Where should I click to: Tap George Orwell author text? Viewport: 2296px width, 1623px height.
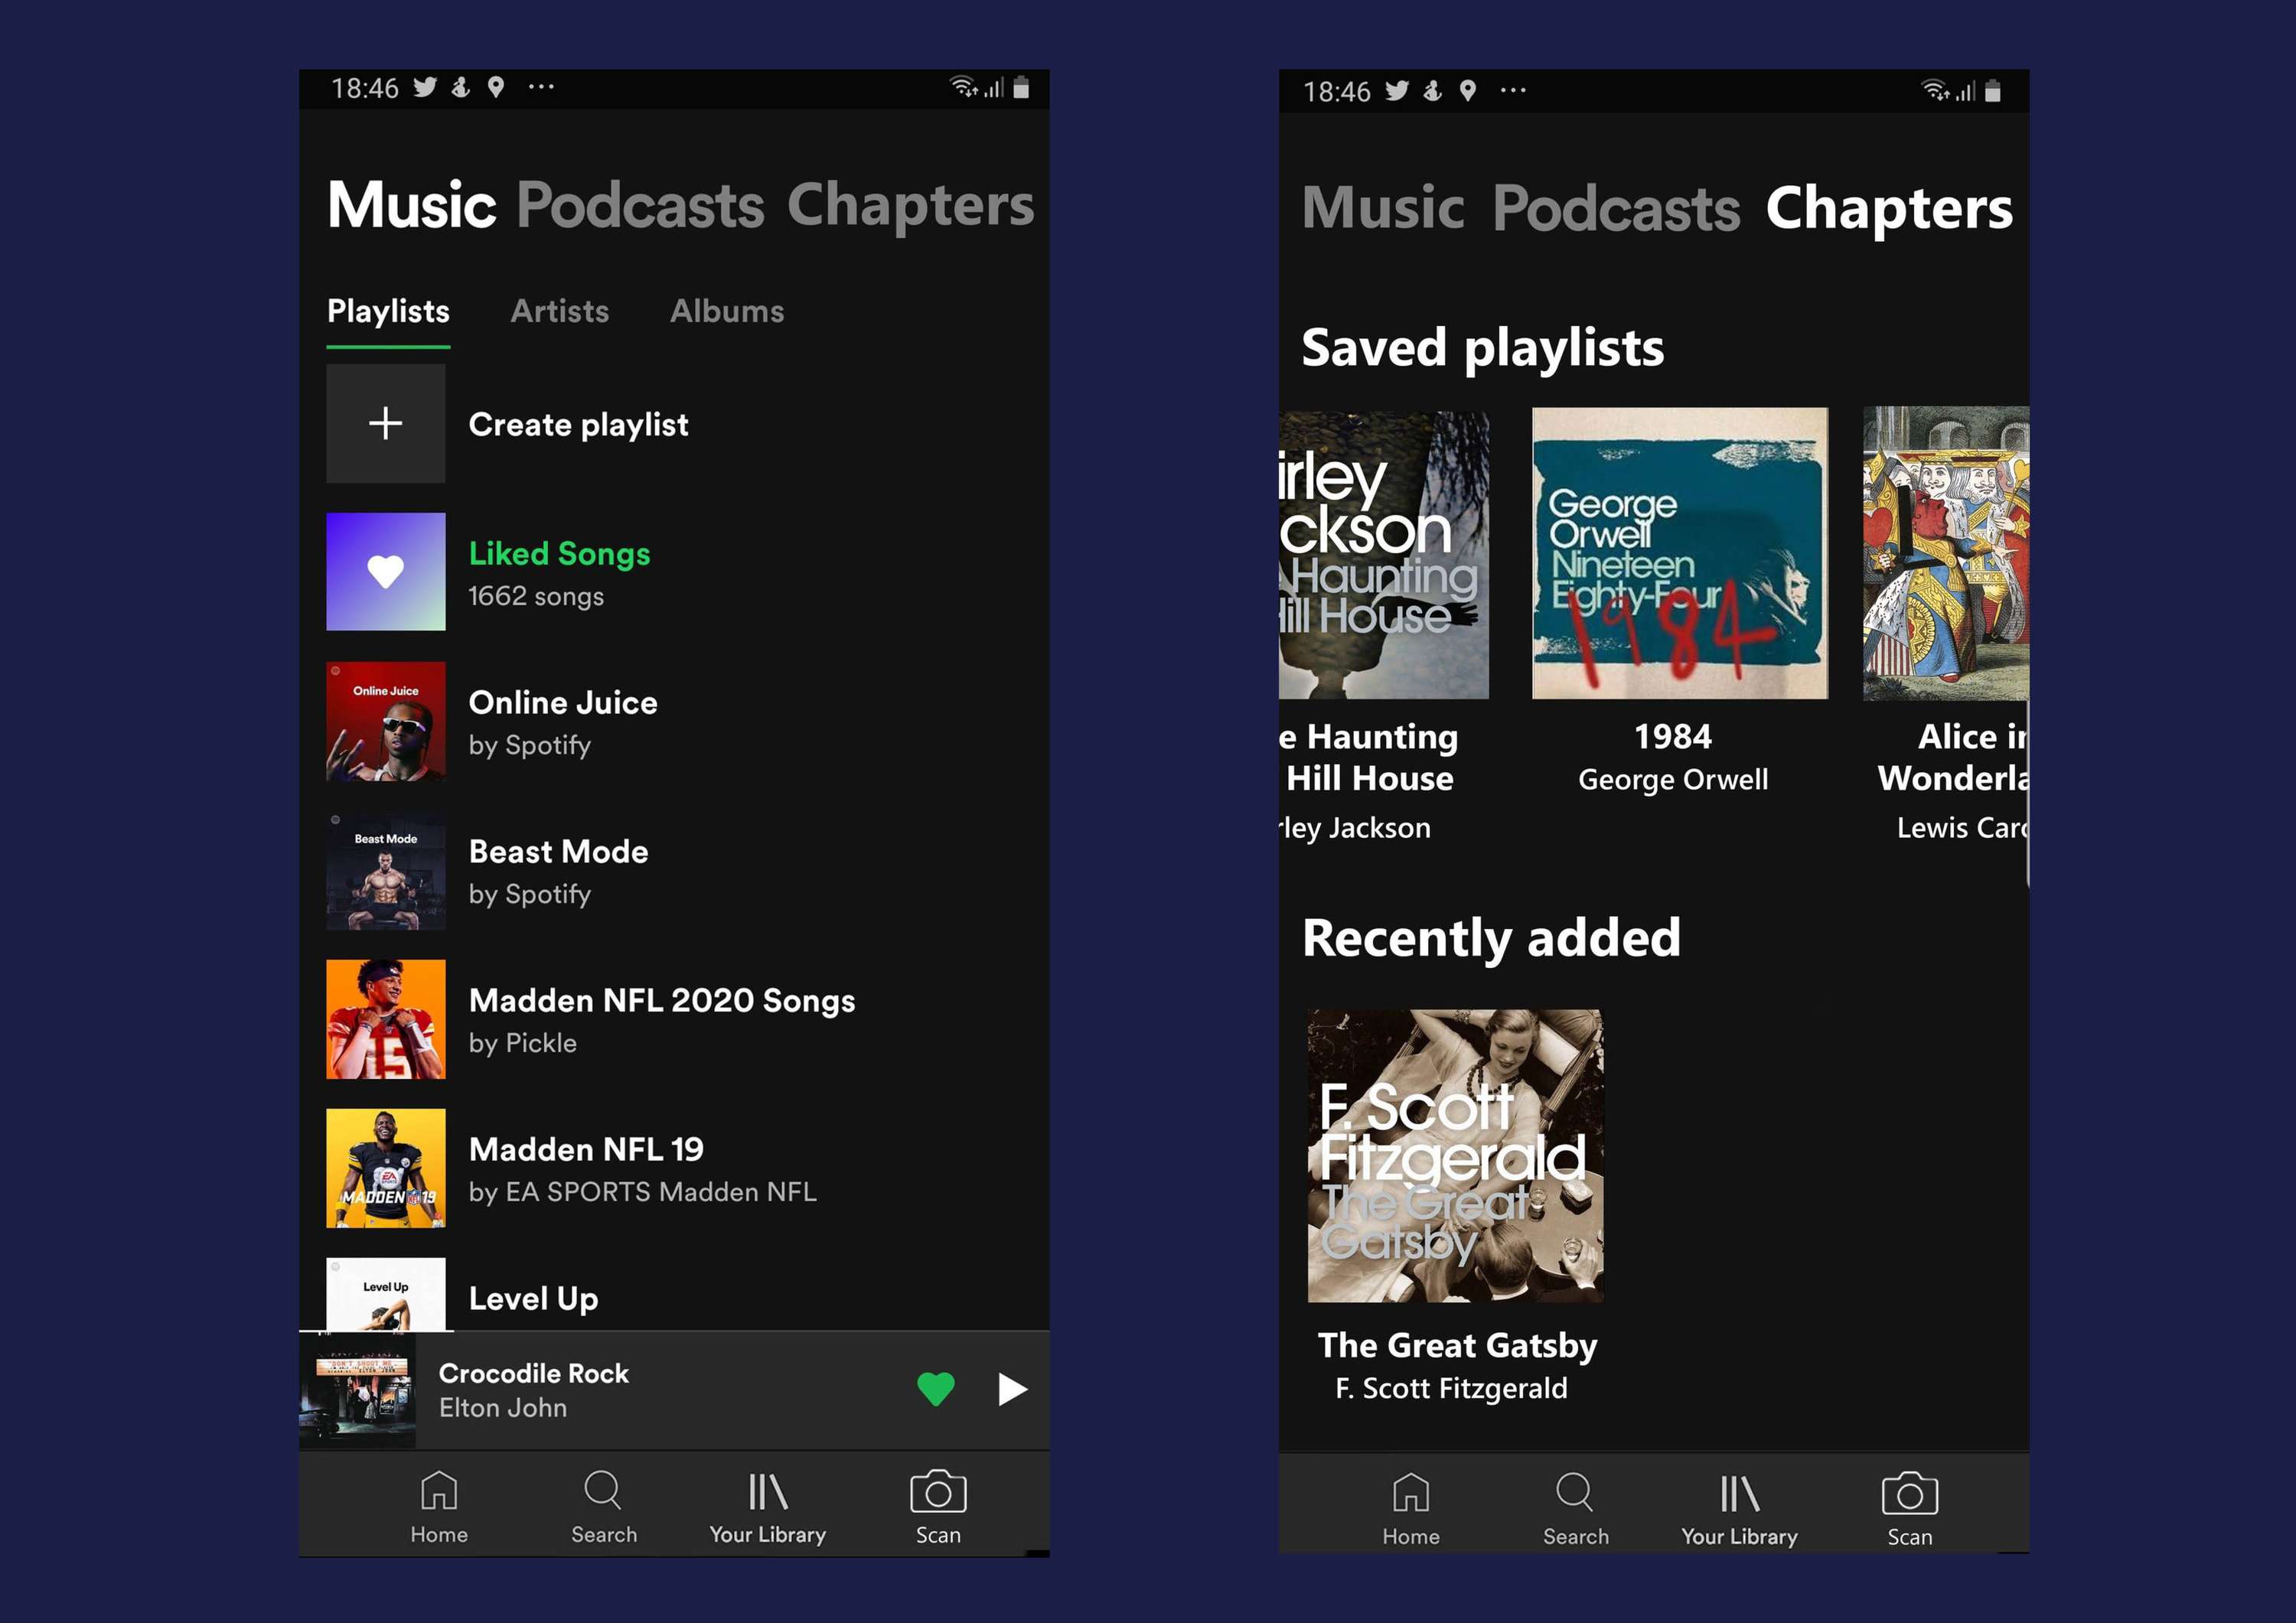coord(1673,780)
